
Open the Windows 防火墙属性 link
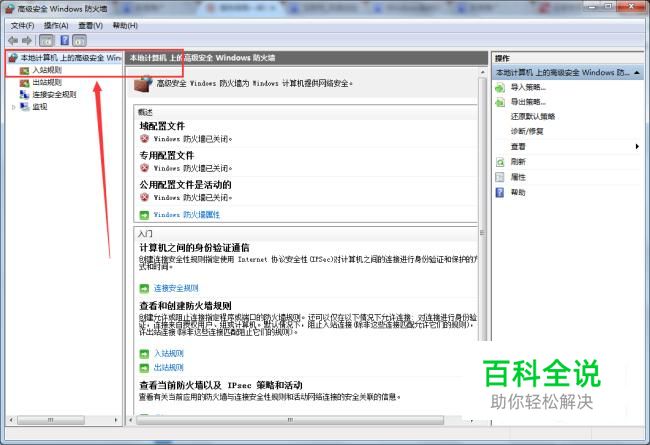[187, 215]
